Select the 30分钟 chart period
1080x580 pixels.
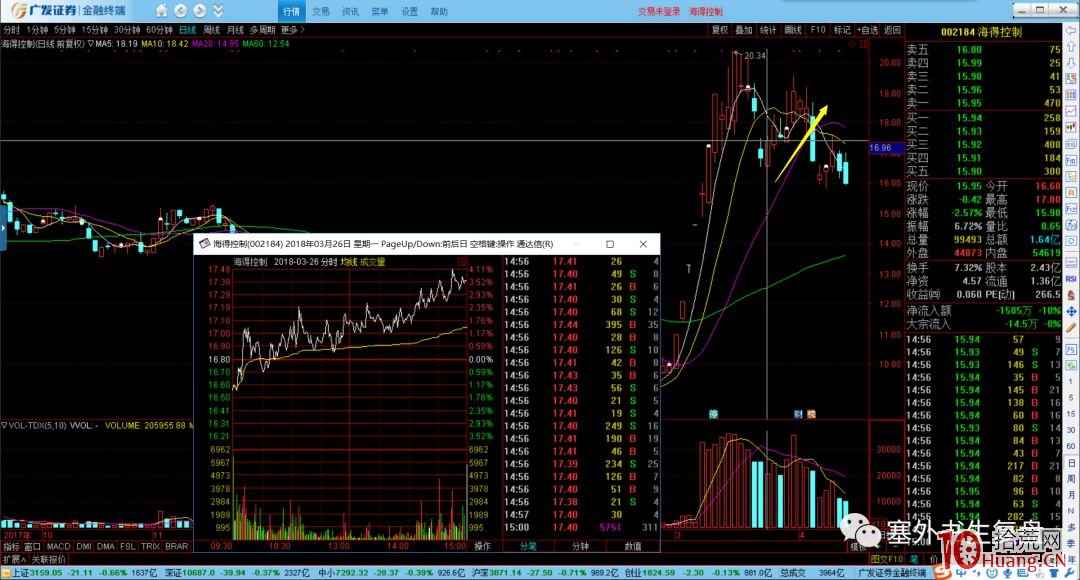click(127, 30)
